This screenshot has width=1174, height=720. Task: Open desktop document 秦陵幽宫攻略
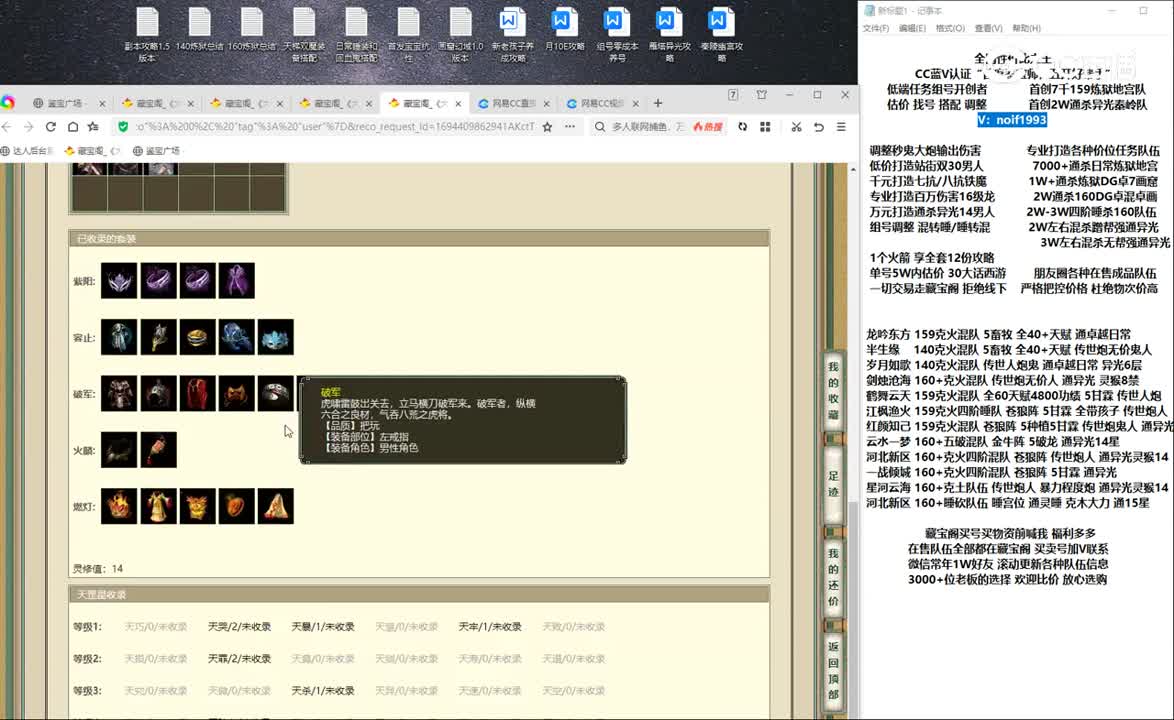721,34
